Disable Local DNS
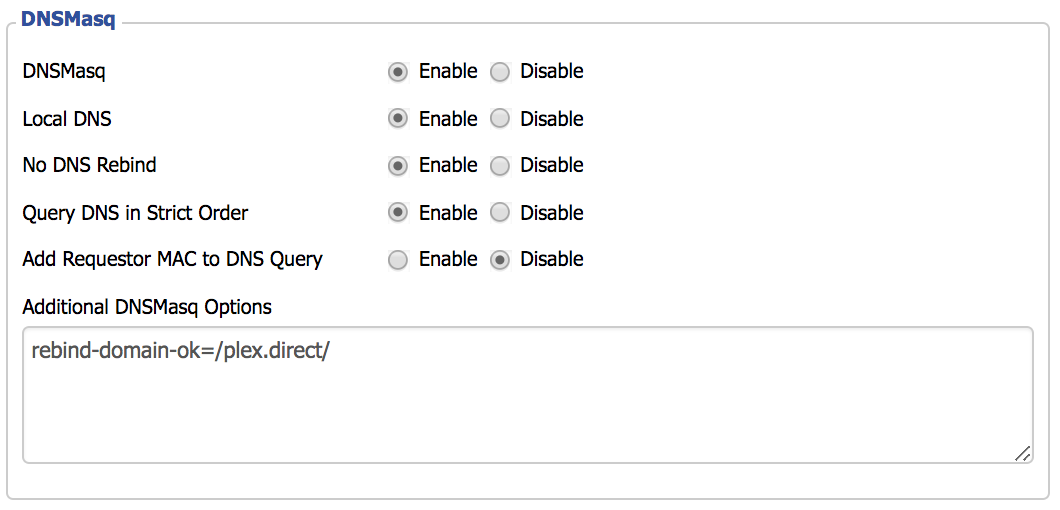This screenshot has width=1060, height=510. click(500, 119)
